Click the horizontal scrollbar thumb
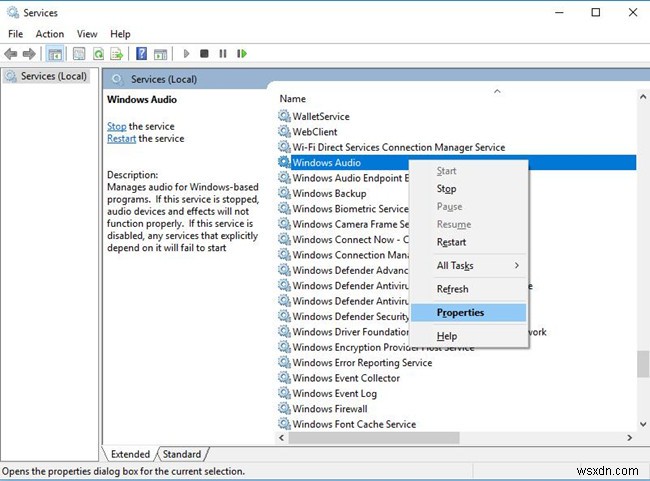650x481 pixels. [374, 437]
